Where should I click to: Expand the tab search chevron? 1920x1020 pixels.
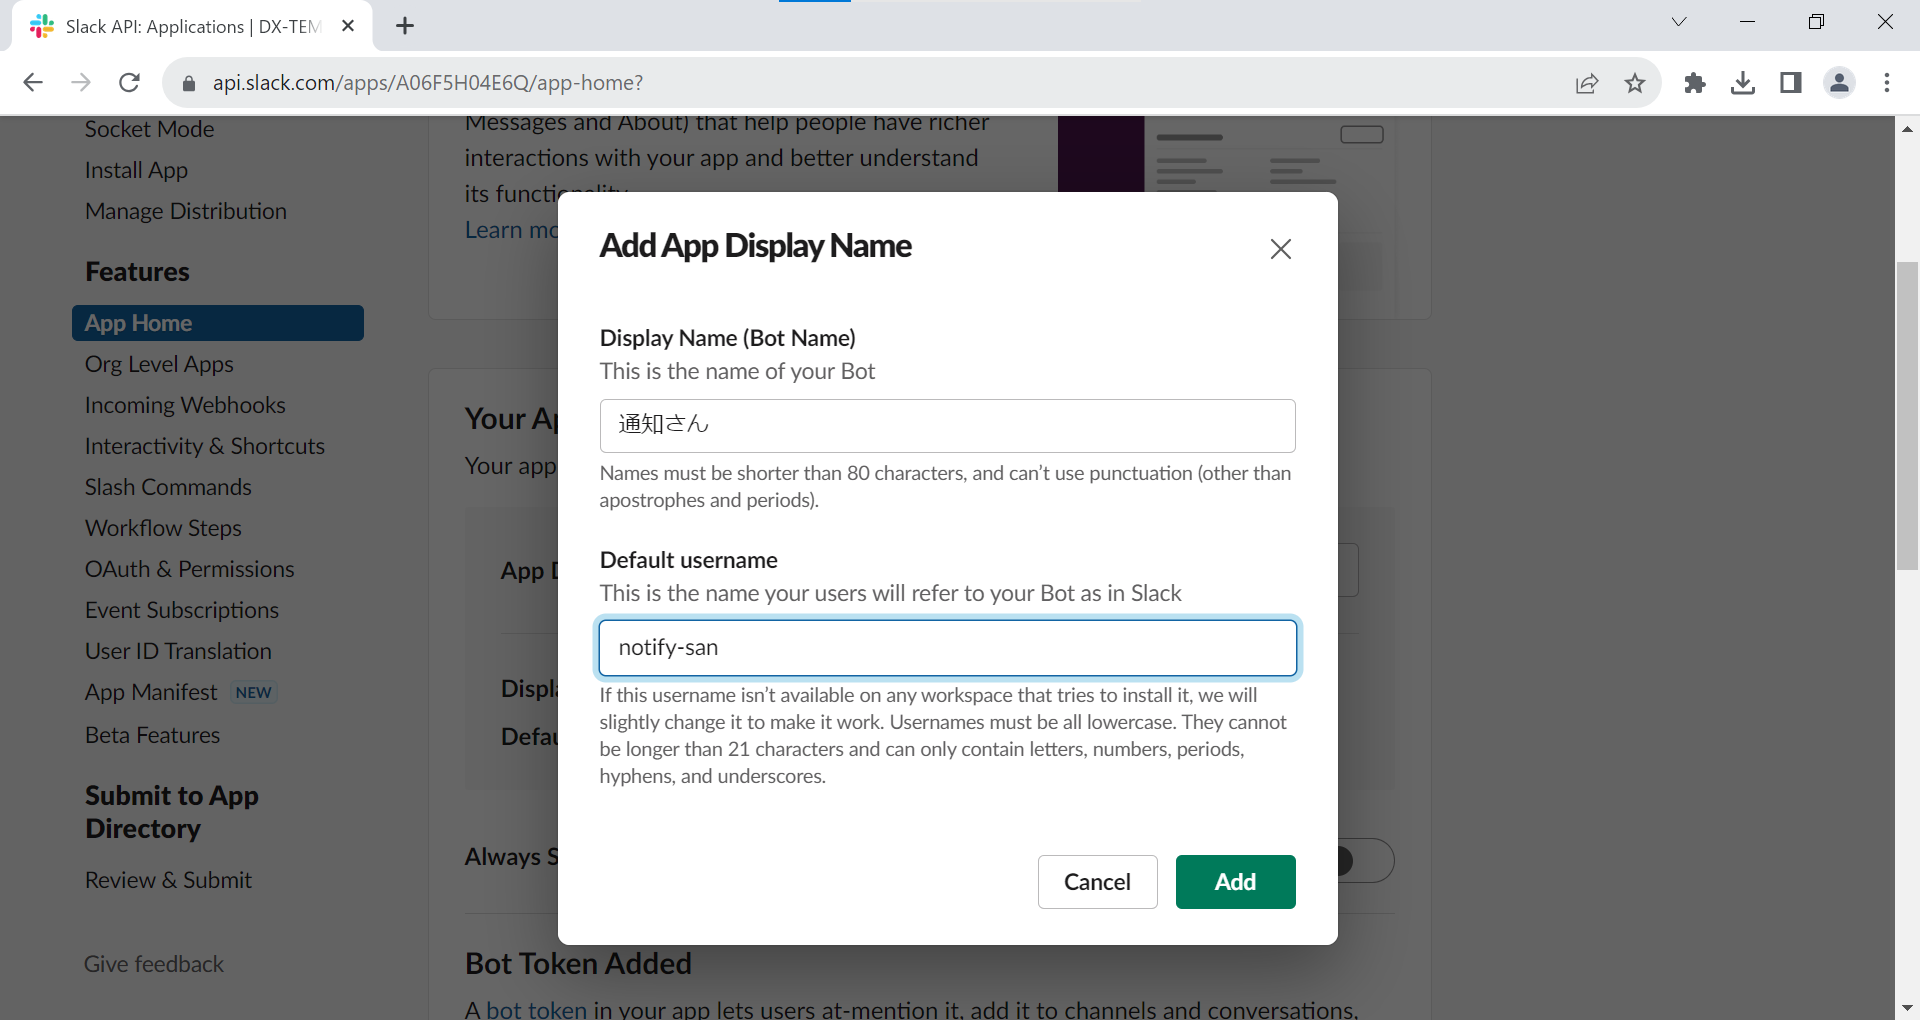tap(1679, 22)
